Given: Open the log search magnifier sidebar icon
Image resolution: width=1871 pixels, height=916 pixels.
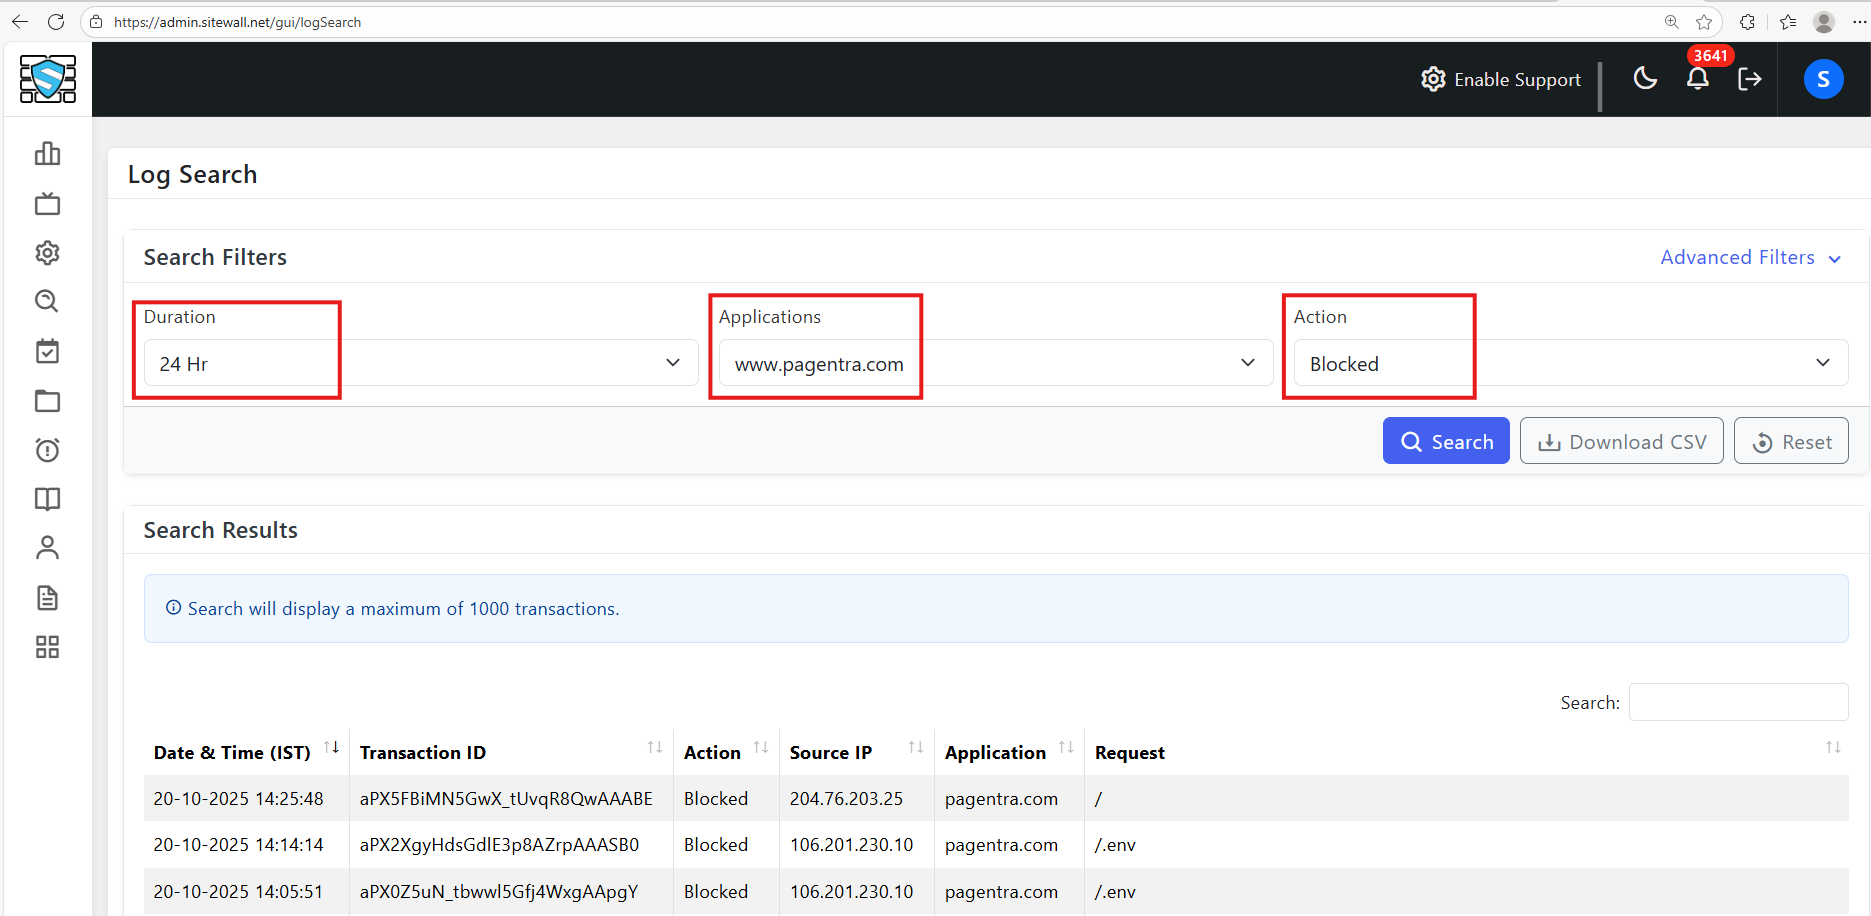Looking at the screenshot, I should pyautogui.click(x=47, y=301).
